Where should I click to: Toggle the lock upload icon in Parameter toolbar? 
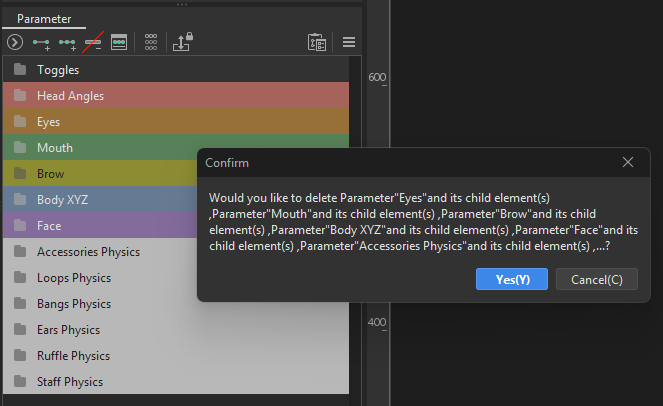pyautogui.click(x=183, y=42)
